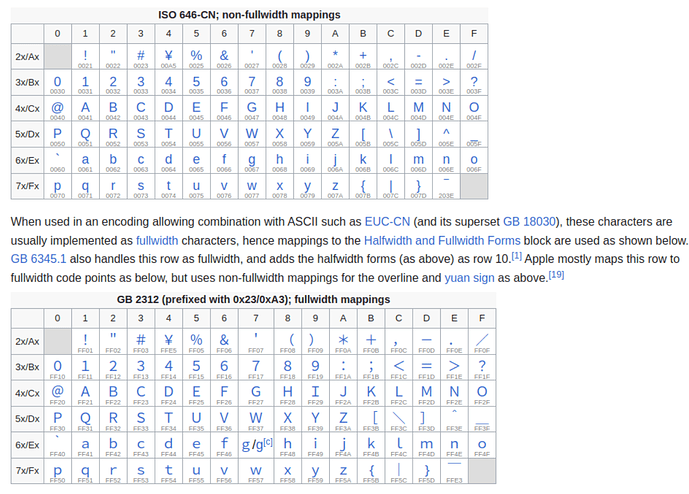
Task: Click the GB 18030 link
Action: click(x=528, y=221)
